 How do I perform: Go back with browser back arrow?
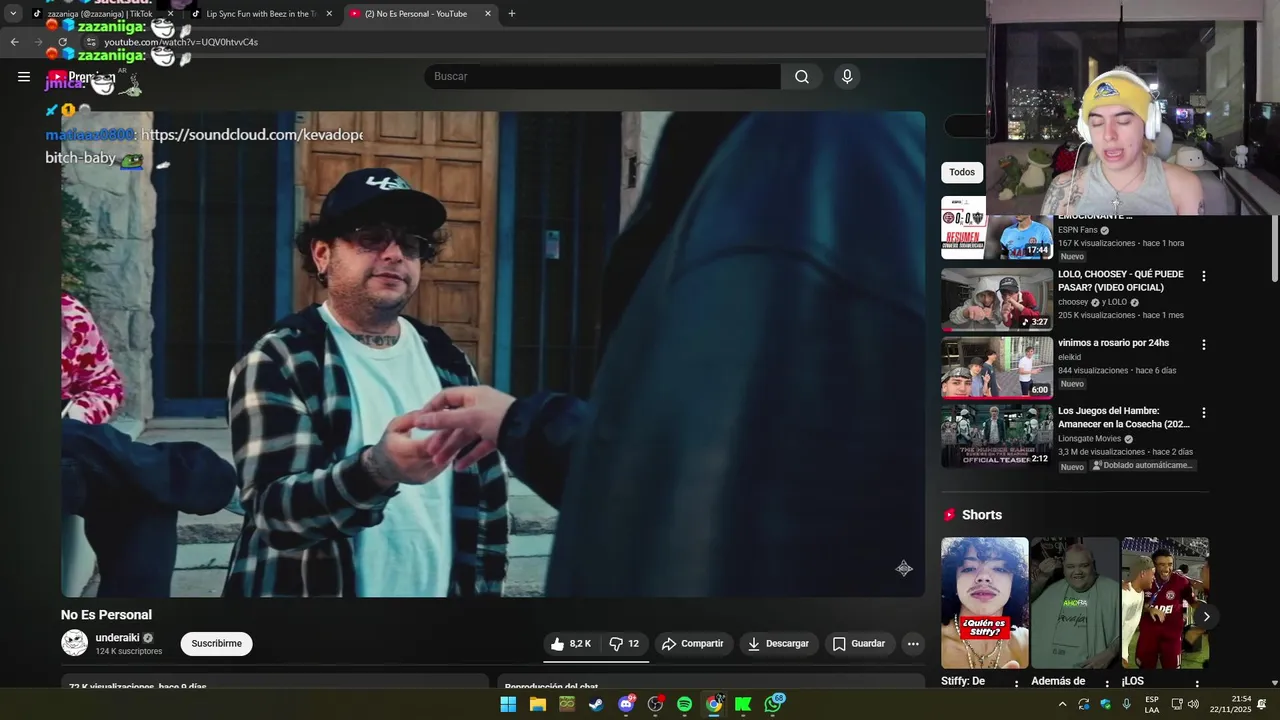14,42
